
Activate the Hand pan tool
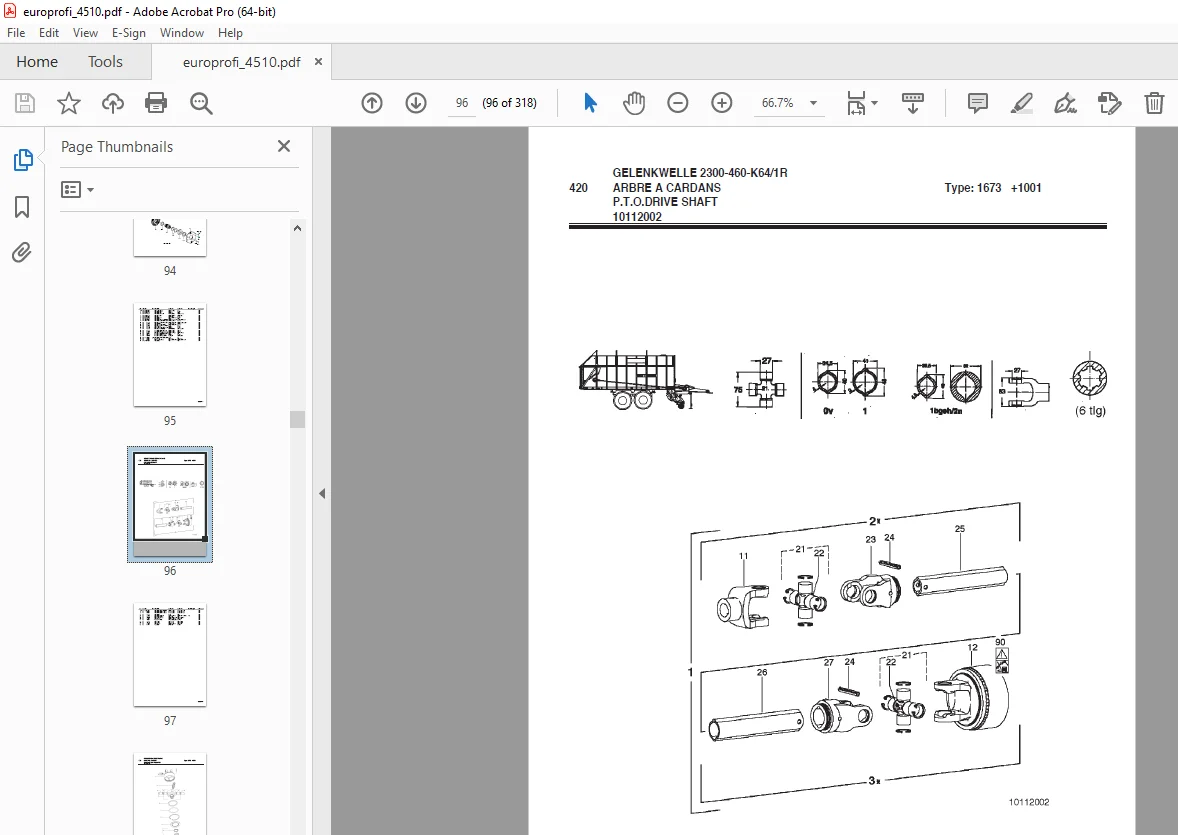(x=634, y=103)
